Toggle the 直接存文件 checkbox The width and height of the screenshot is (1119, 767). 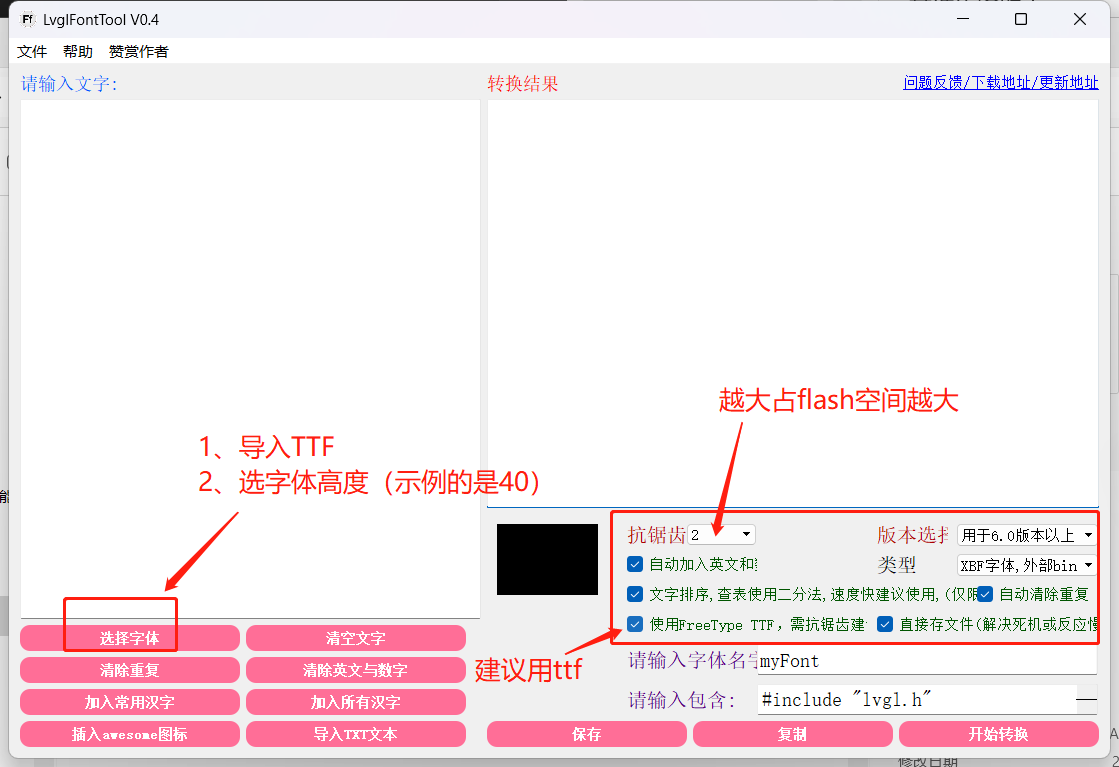click(x=885, y=624)
